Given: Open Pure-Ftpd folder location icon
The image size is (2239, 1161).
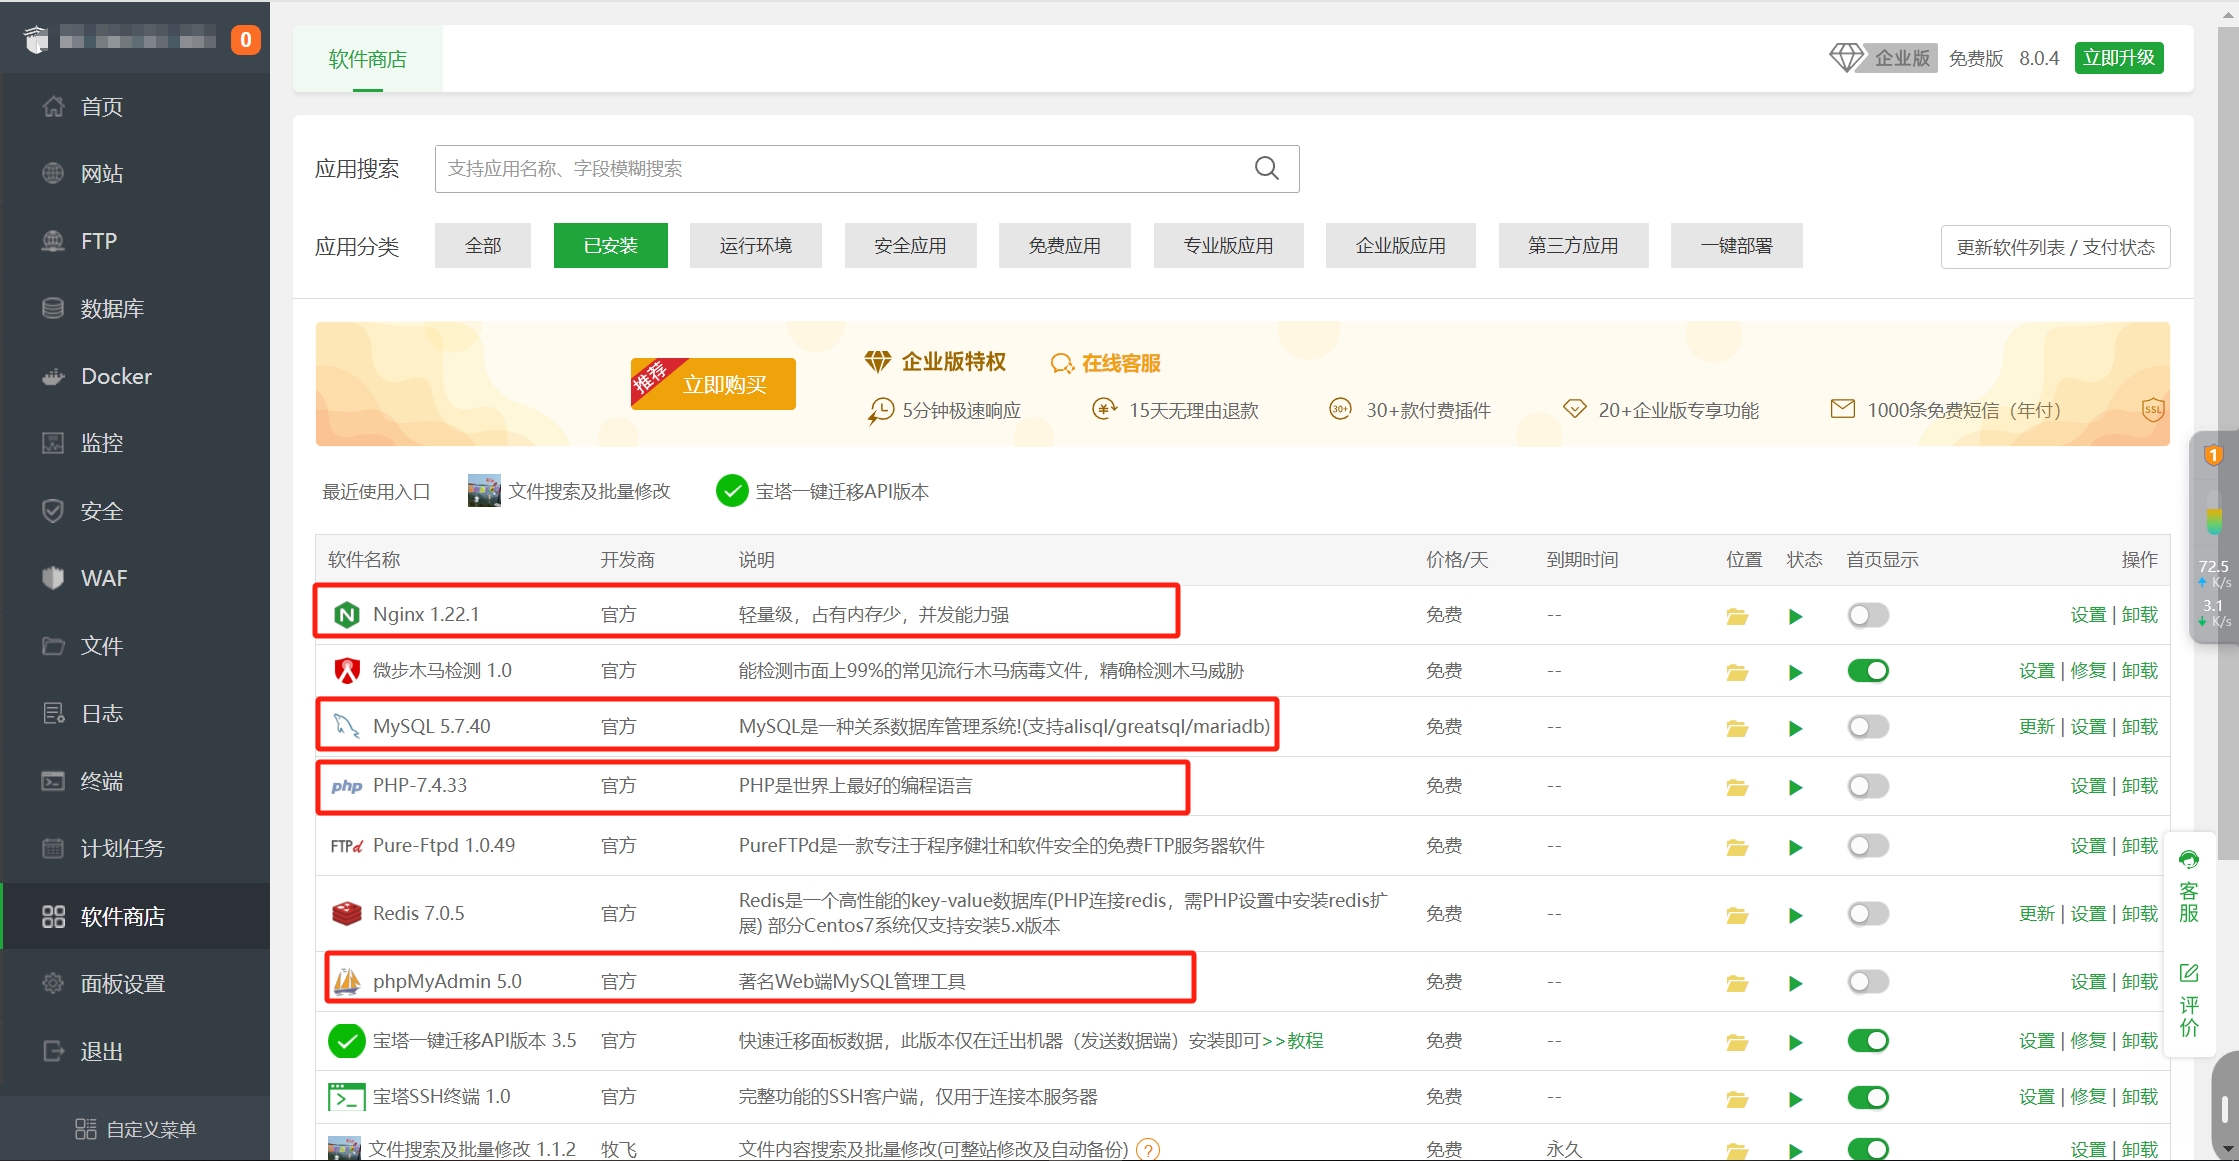Looking at the screenshot, I should pos(1737,847).
